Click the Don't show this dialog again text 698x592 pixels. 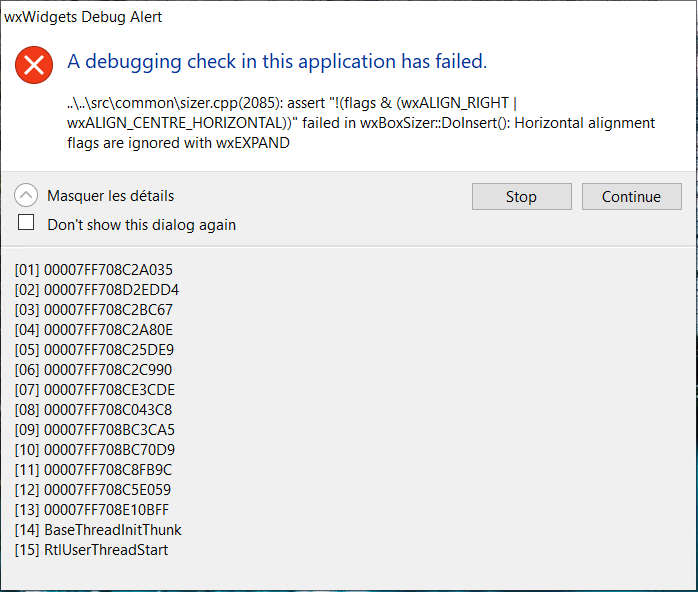[x=142, y=225]
